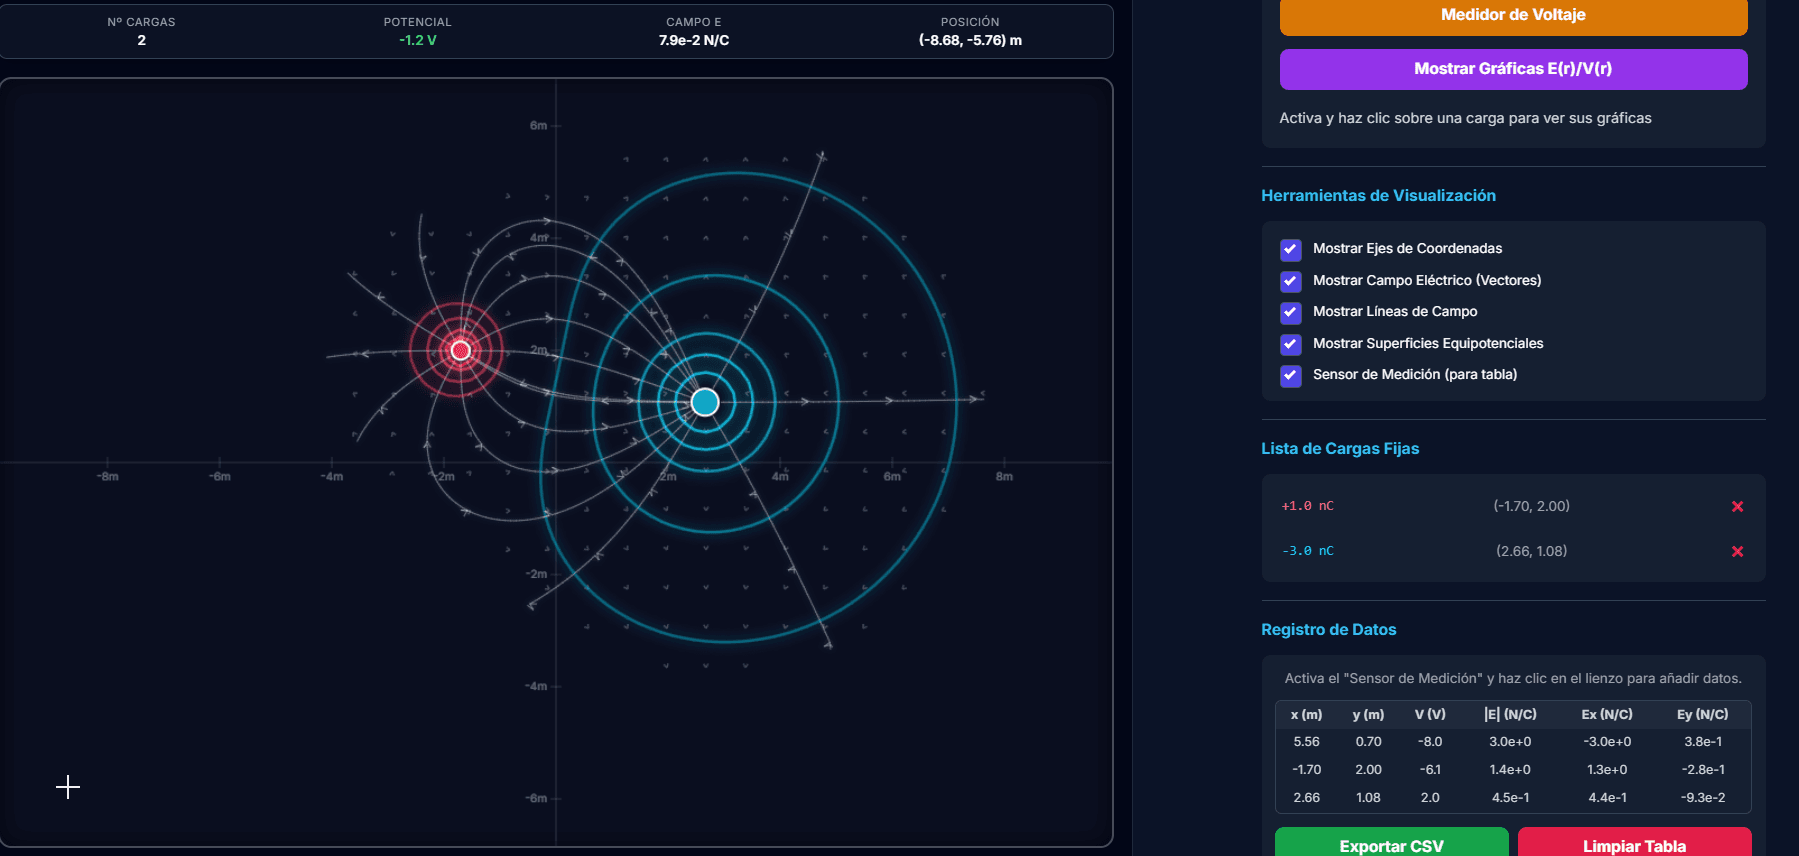Click the |E| (N/C) column header
The image size is (1799, 856).
(1510, 714)
